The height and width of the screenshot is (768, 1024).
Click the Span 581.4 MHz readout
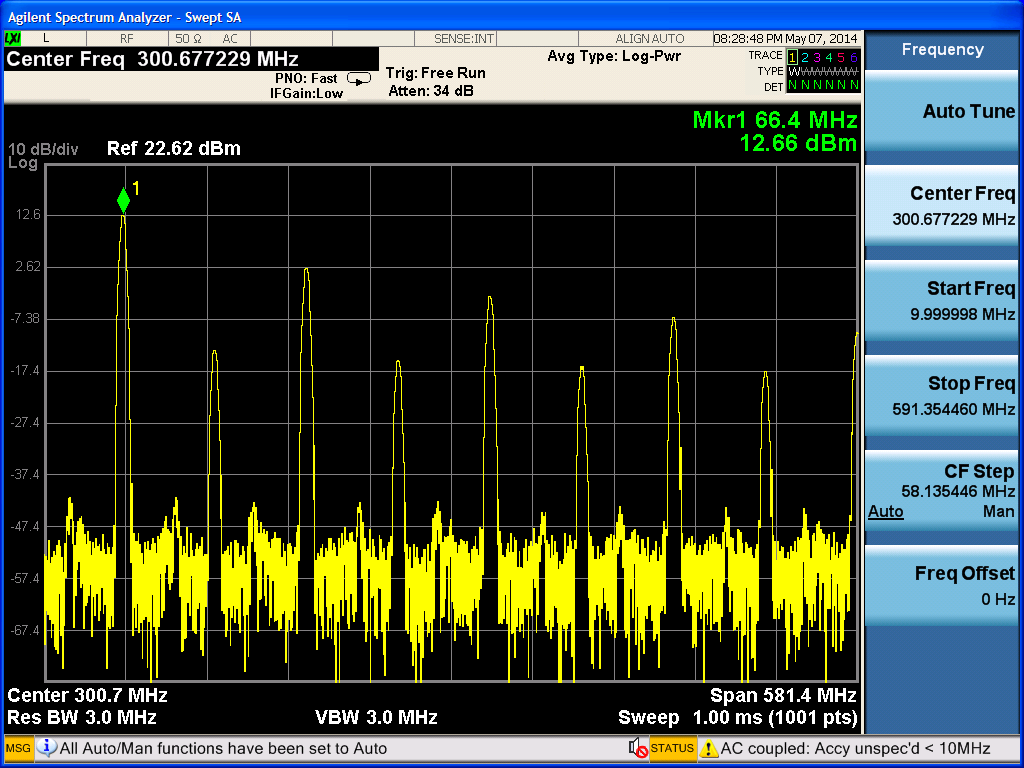tap(783, 695)
